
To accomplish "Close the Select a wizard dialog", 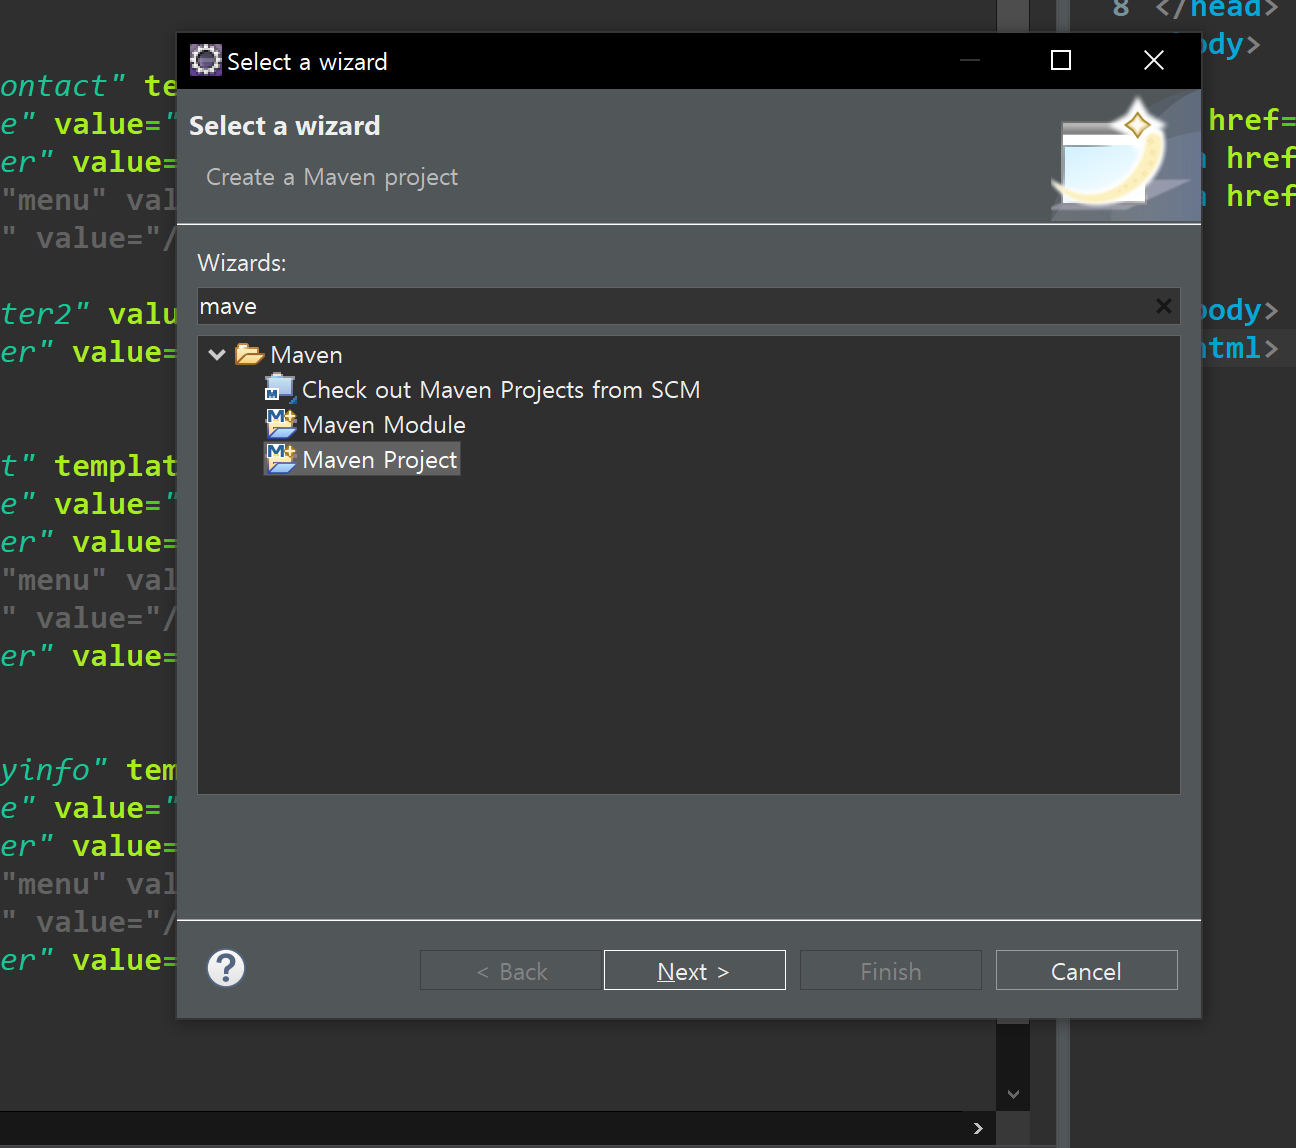I will tap(1154, 61).
